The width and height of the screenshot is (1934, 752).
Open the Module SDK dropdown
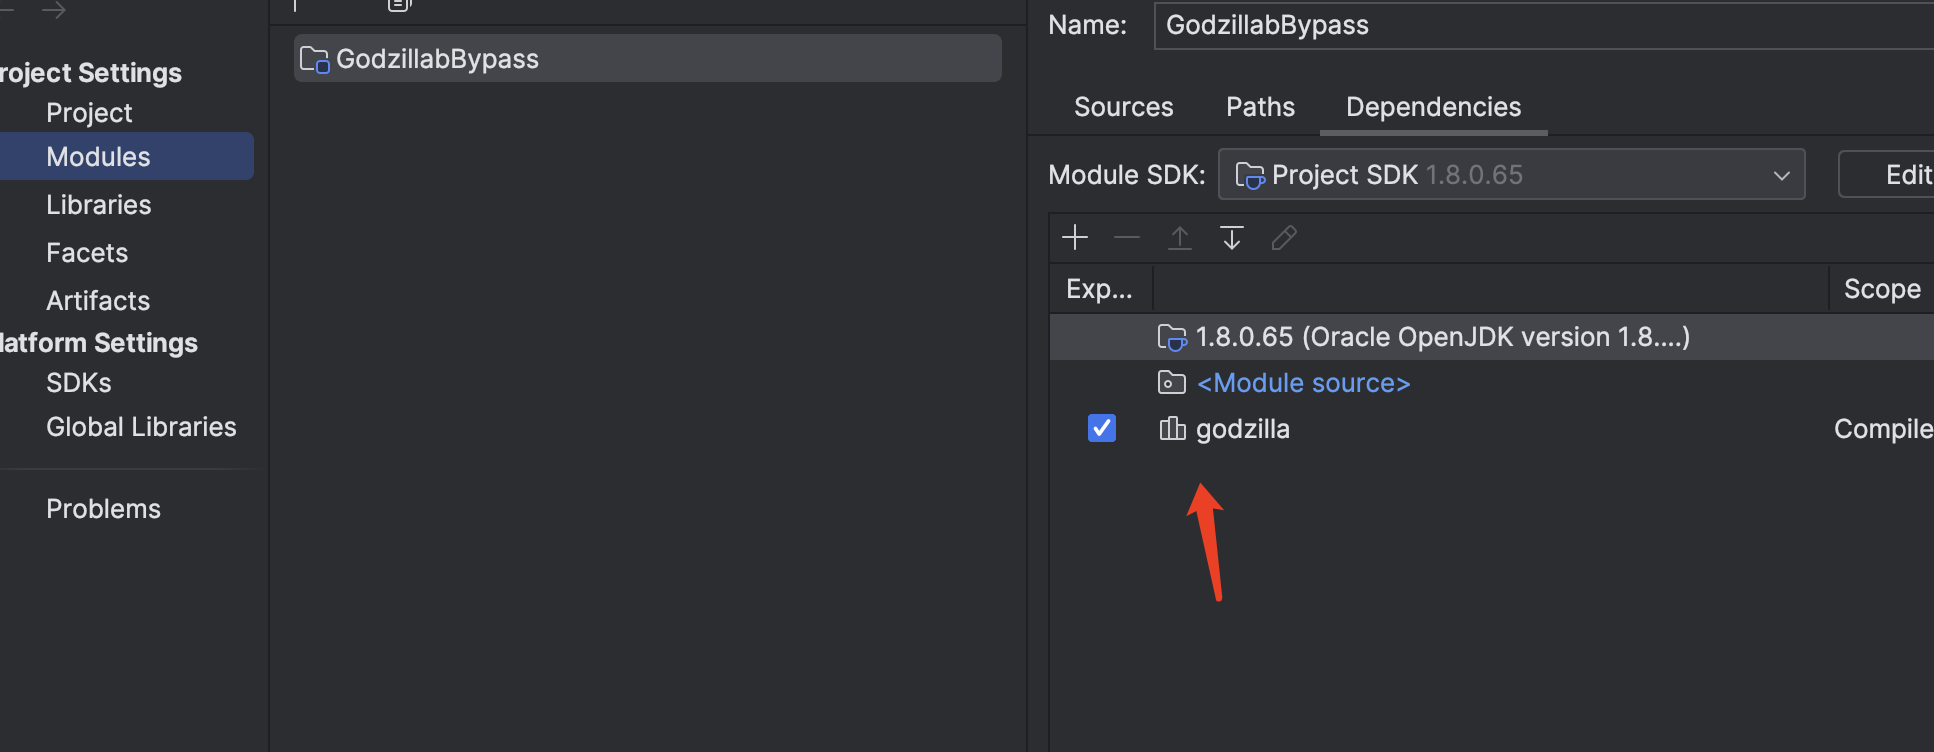1511,175
